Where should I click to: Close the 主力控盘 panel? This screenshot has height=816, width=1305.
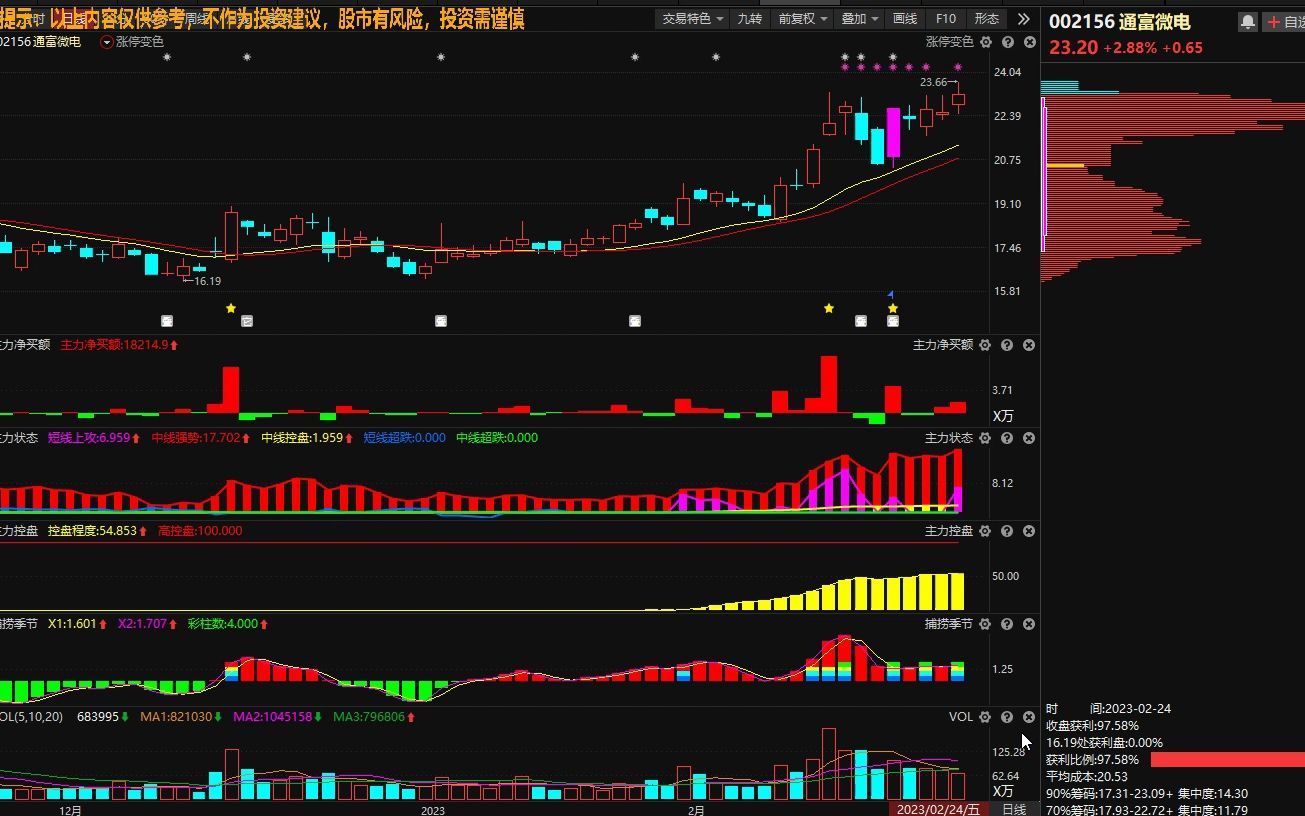coord(1029,531)
